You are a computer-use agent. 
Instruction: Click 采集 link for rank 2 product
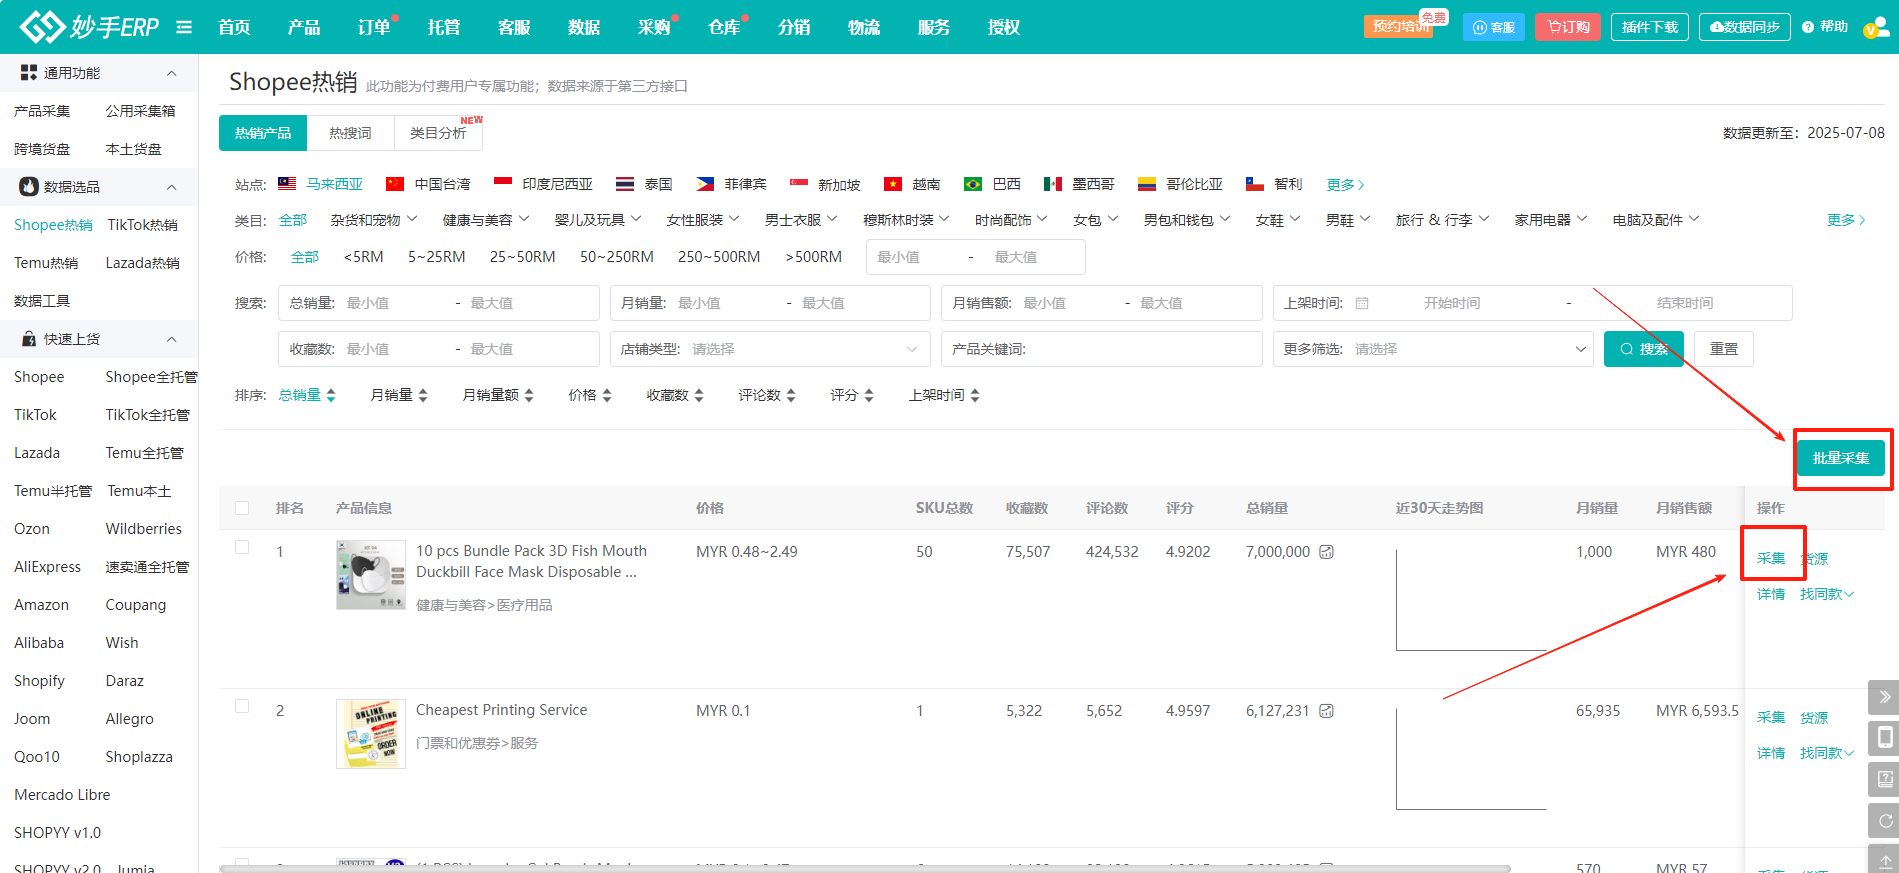1771,718
